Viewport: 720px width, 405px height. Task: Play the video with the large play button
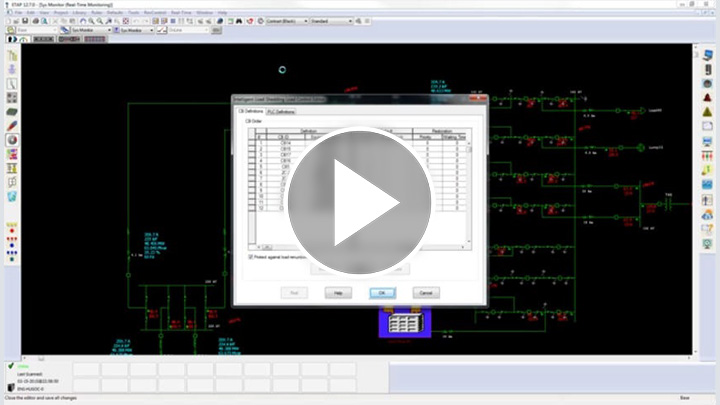coord(359,202)
